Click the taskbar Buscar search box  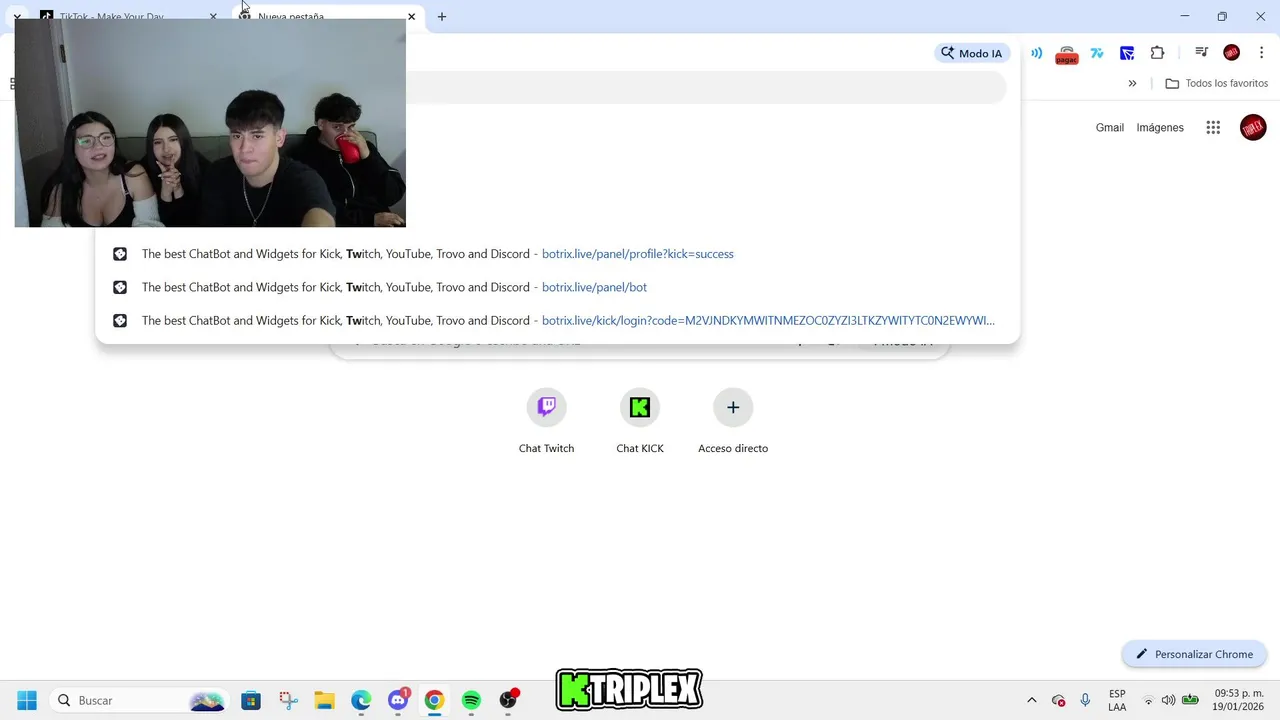(x=139, y=700)
